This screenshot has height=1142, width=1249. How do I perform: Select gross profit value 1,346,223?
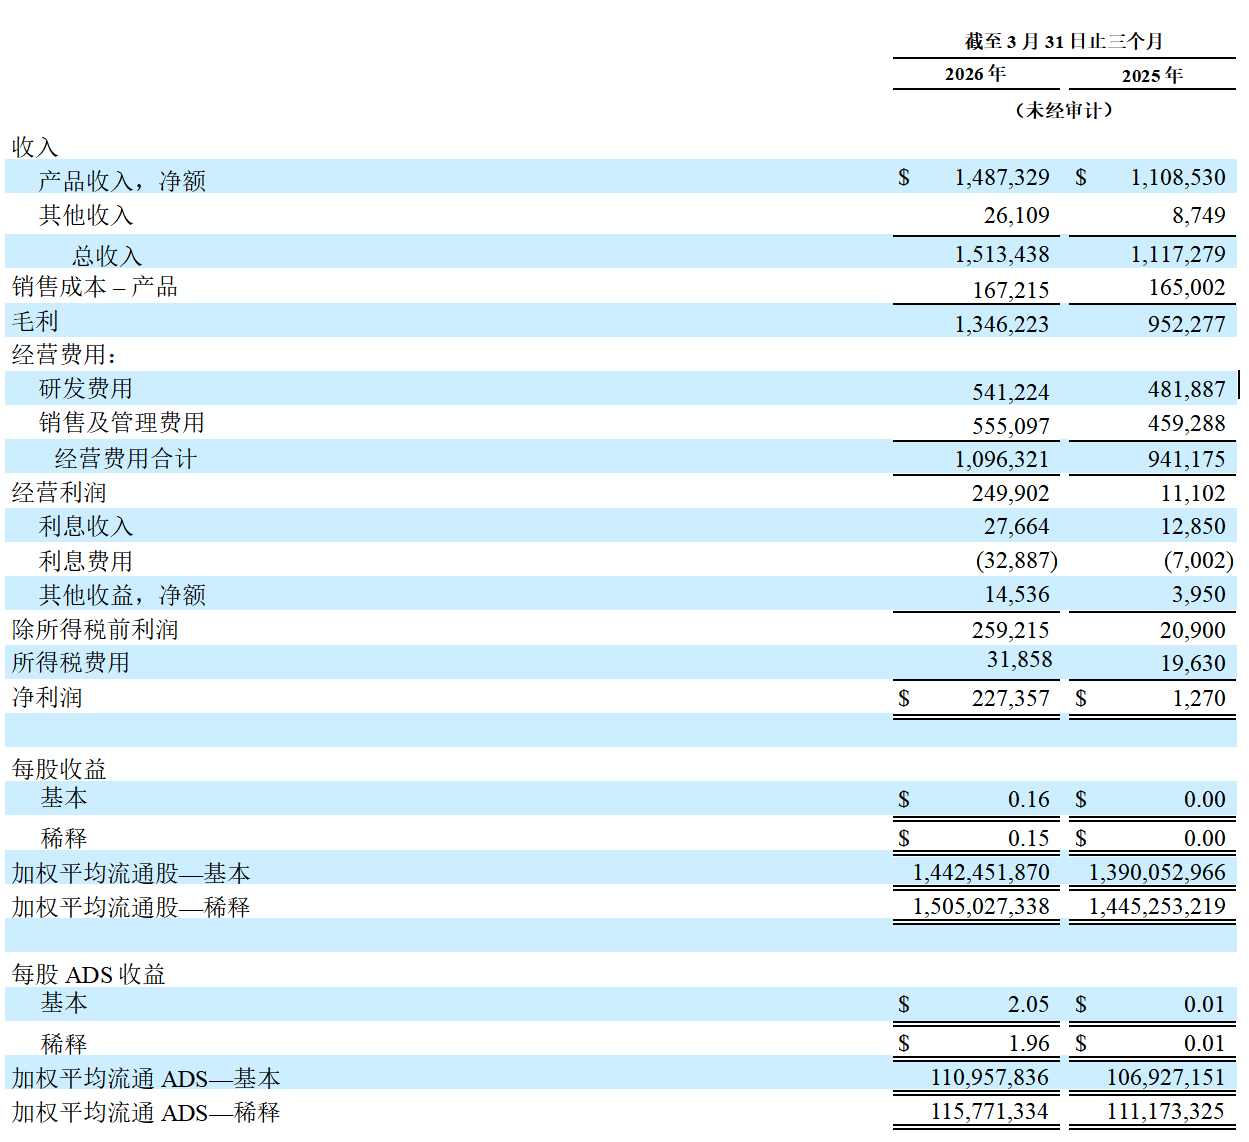(1002, 325)
